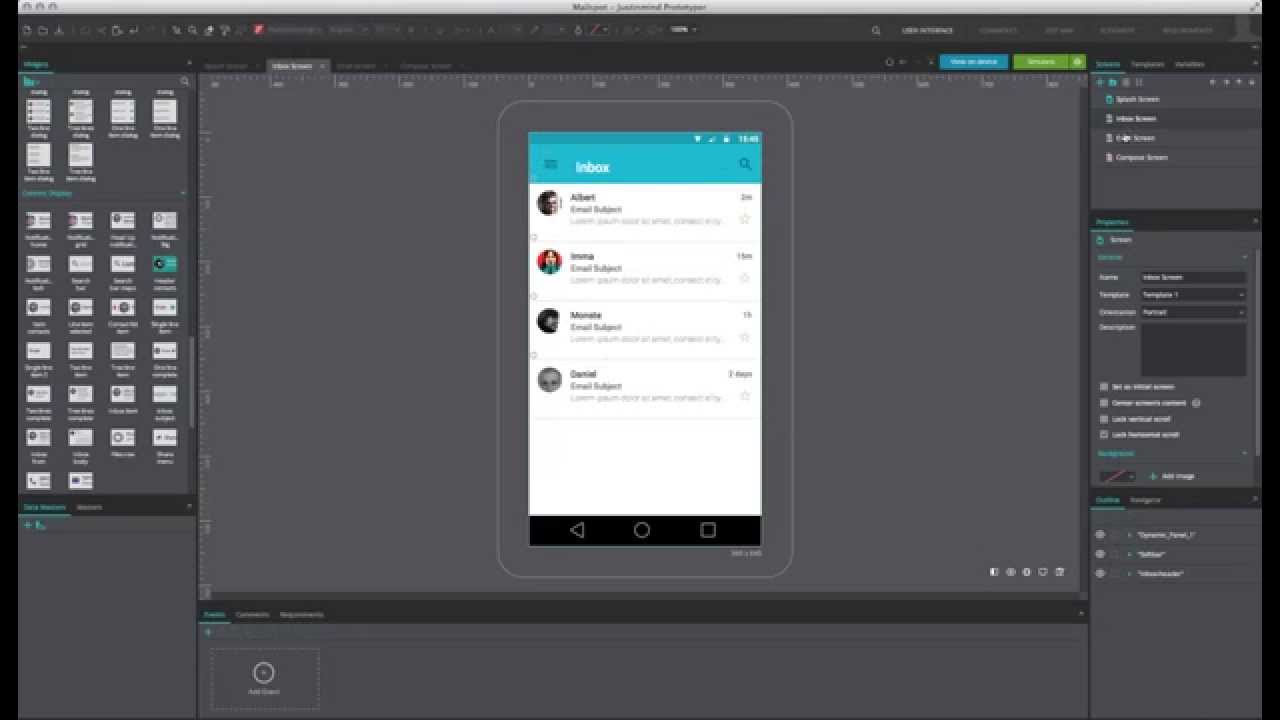Collapse the General properties section
The height and width of the screenshot is (720, 1280).
coord(1244,258)
